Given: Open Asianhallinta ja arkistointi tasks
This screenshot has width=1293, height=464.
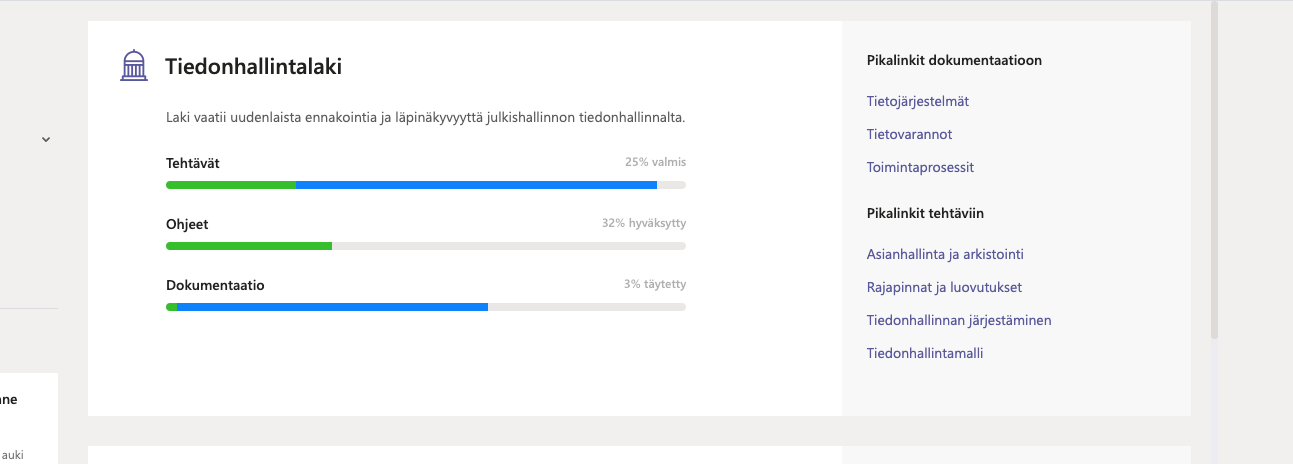Looking at the screenshot, I should coord(945,254).
